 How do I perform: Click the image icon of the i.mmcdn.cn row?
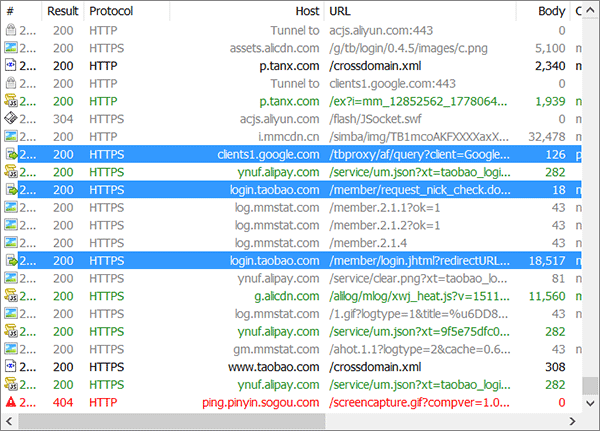(11, 136)
